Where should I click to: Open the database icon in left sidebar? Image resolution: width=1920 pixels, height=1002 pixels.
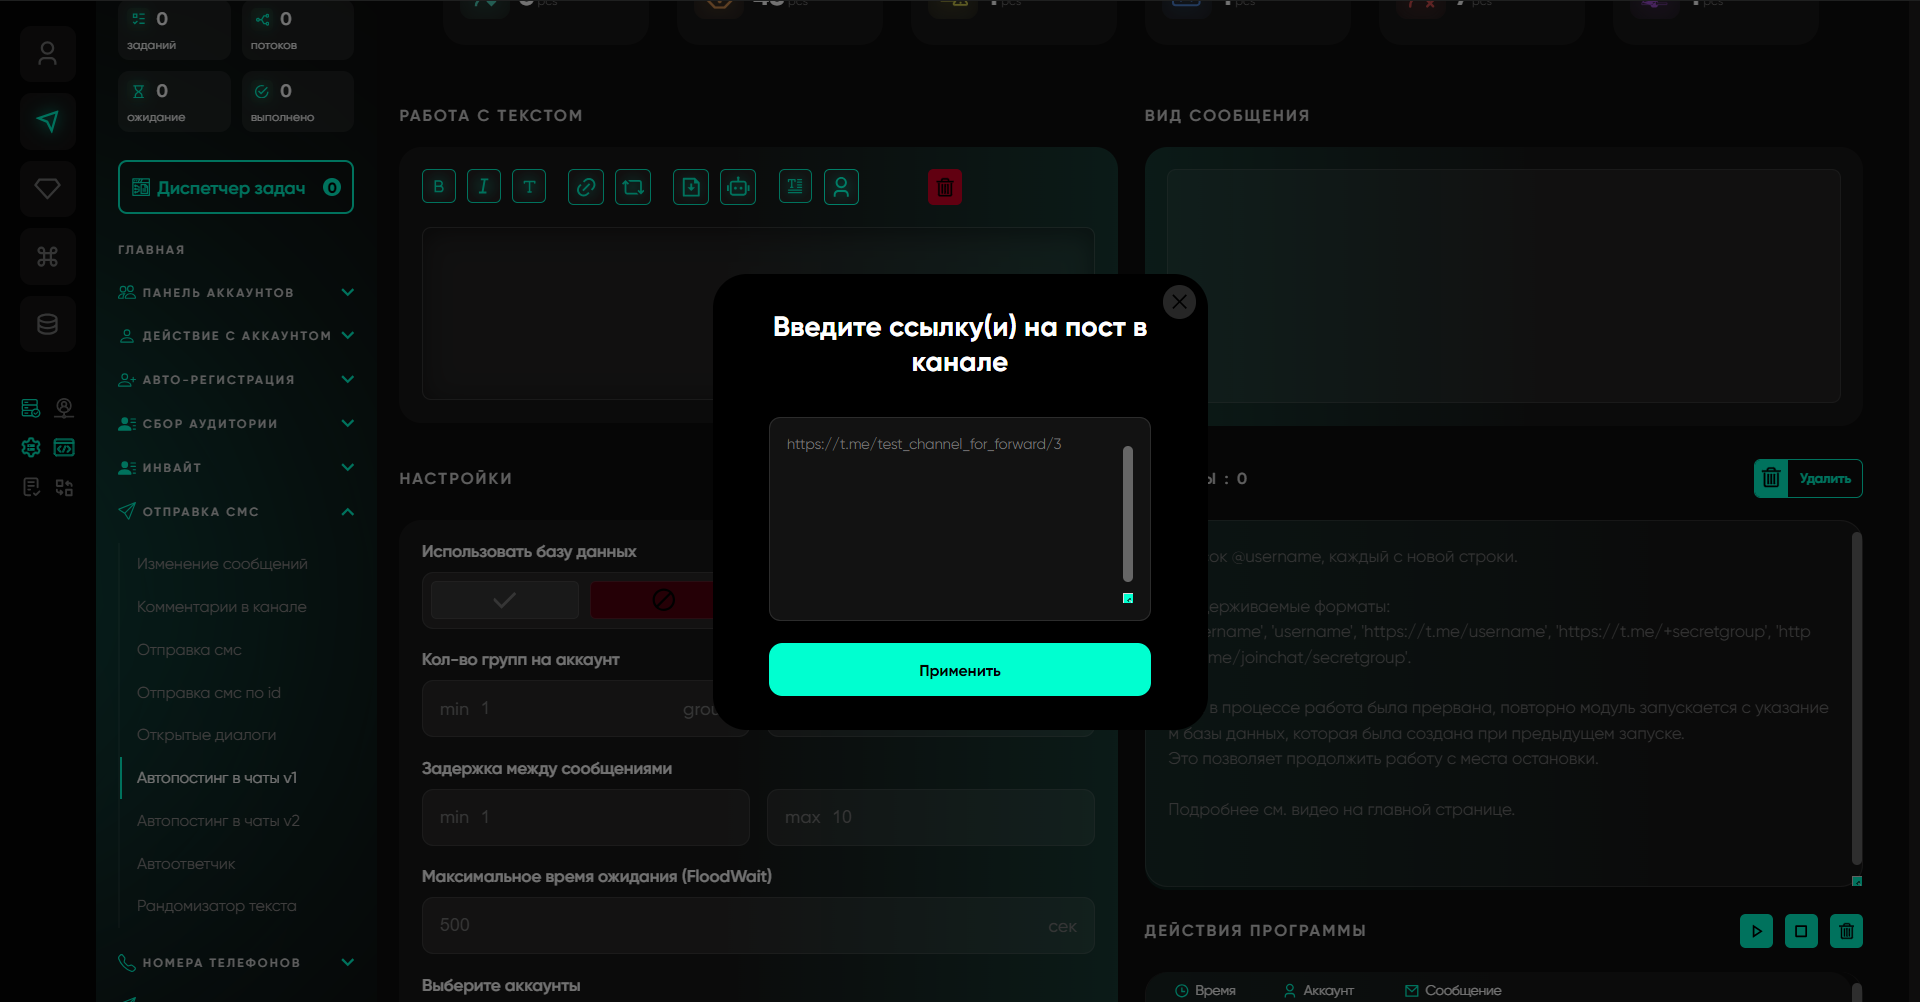coord(47,324)
